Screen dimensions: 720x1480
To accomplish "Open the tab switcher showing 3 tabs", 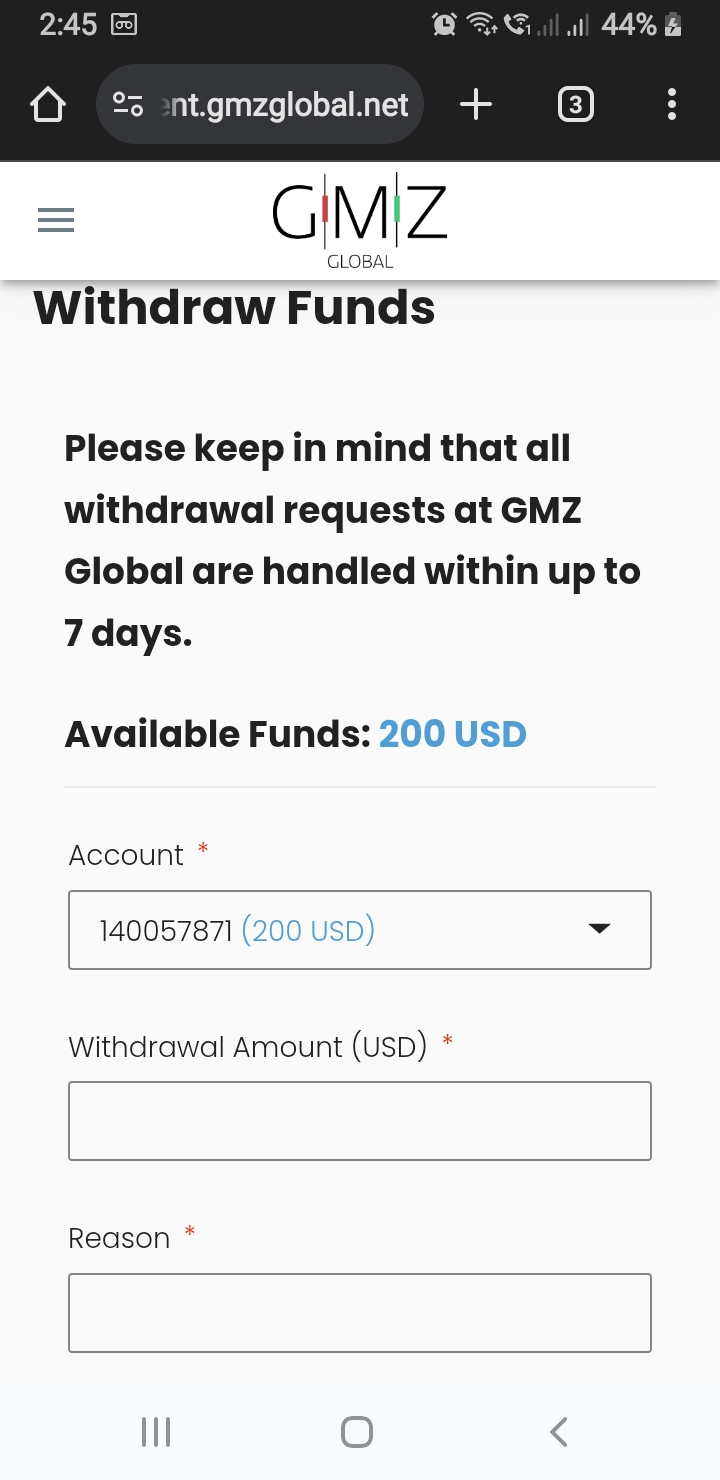I will point(575,104).
